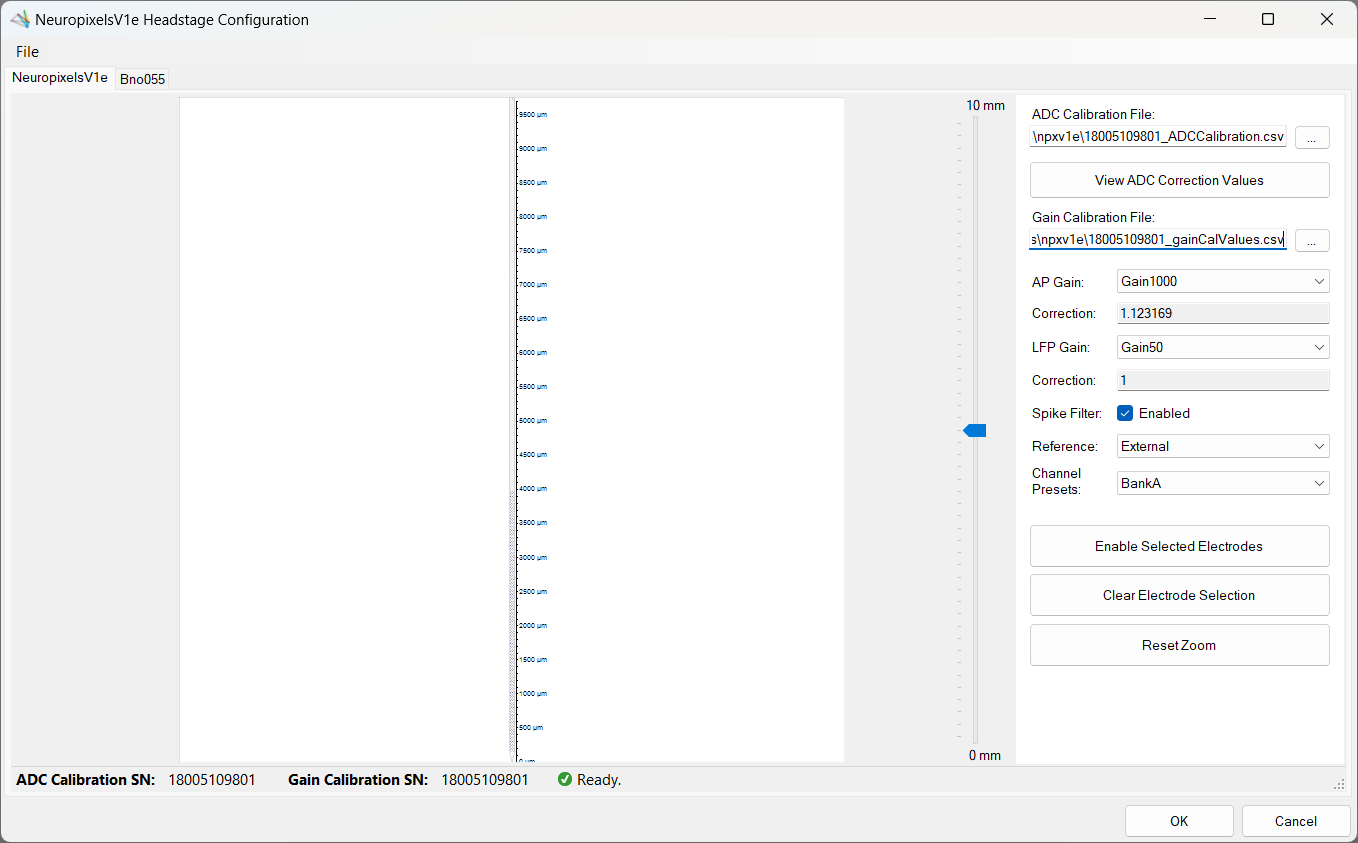Click the resize grip in status bar
The image size is (1358, 843).
[1339, 785]
